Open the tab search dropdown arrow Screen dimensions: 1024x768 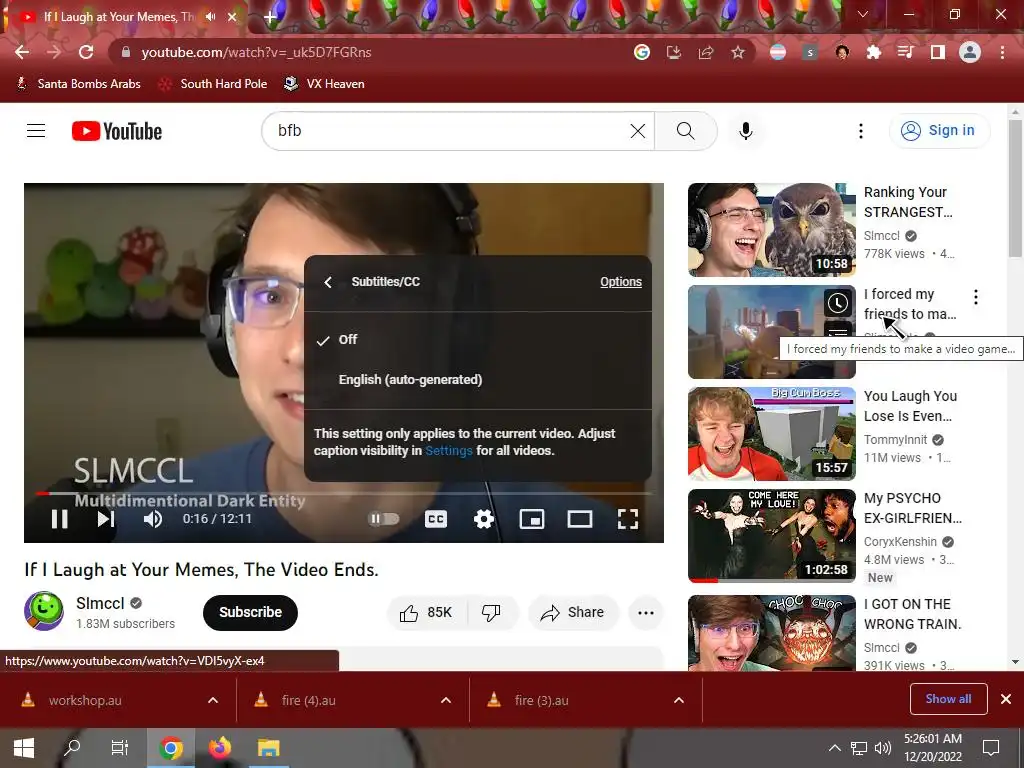pos(863,14)
